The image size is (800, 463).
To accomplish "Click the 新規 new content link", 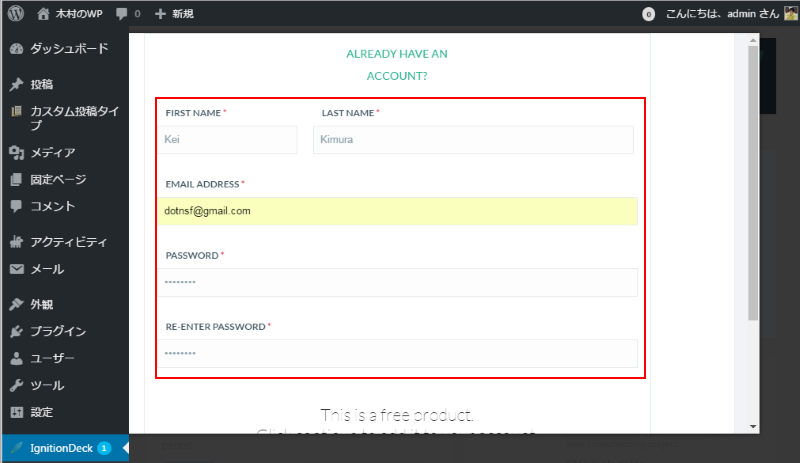I will click(183, 14).
